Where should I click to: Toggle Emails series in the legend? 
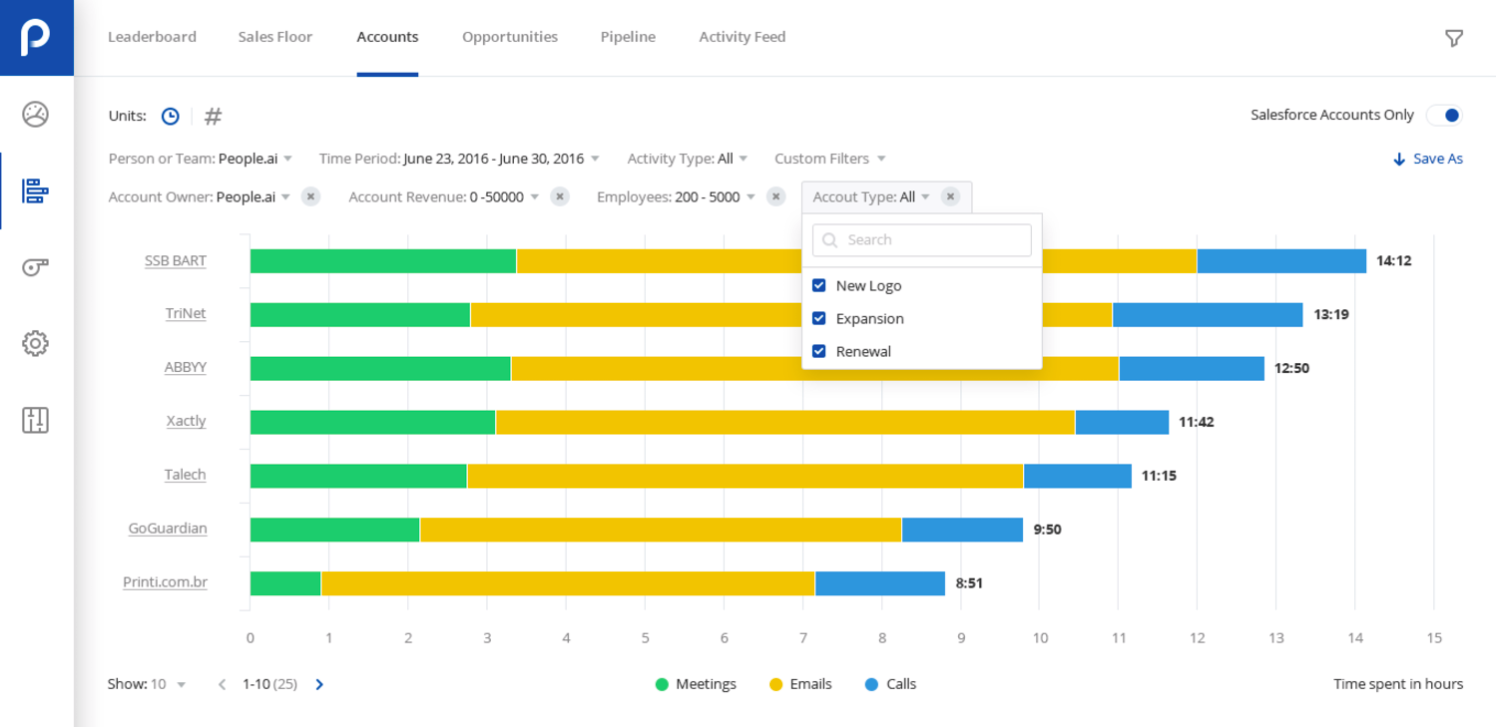pyautogui.click(x=799, y=685)
